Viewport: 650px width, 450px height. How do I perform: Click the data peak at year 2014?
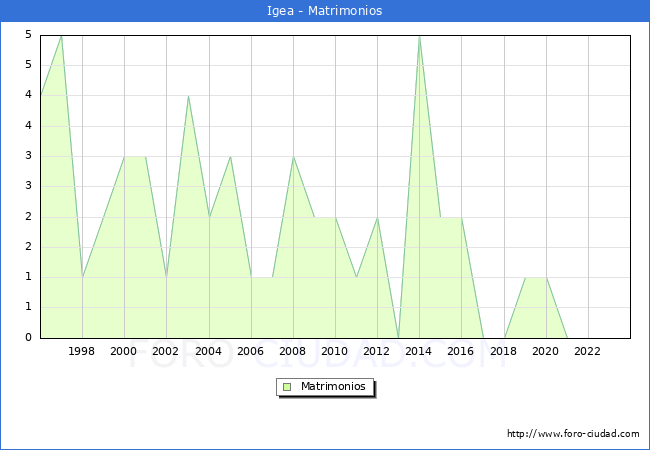pos(419,36)
